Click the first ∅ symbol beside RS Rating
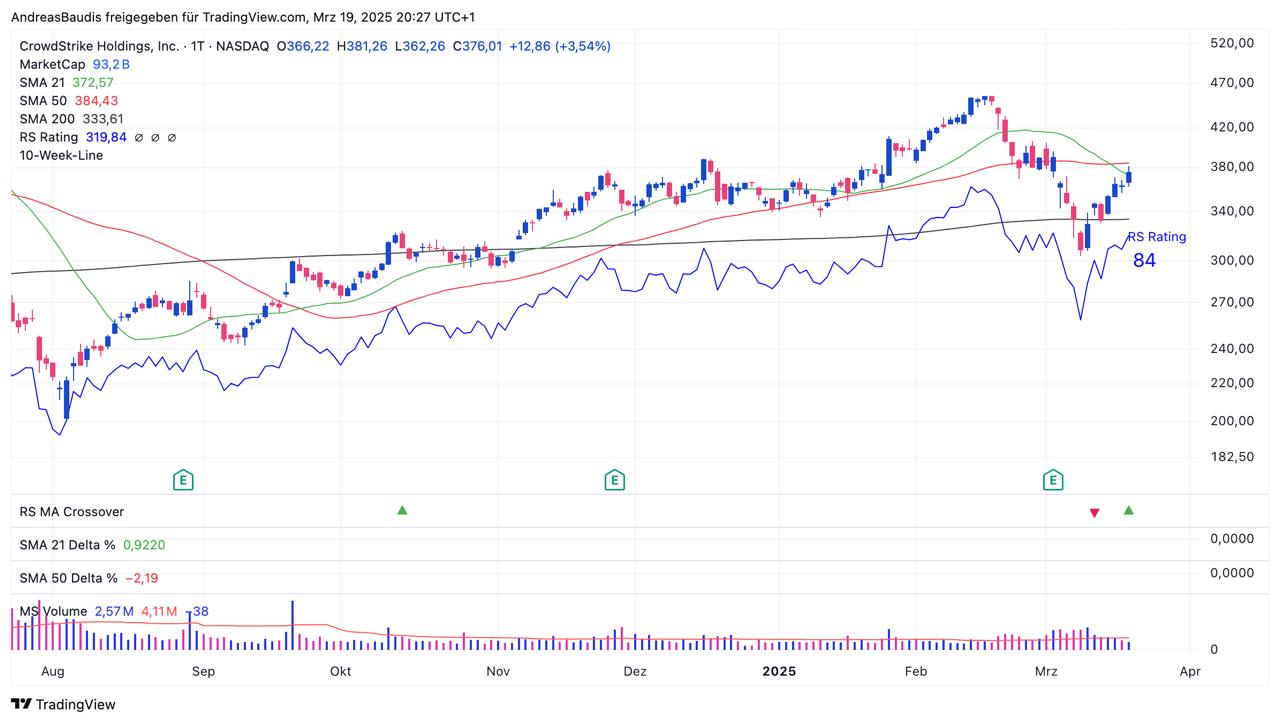The width and height of the screenshot is (1280, 723). click(139, 137)
